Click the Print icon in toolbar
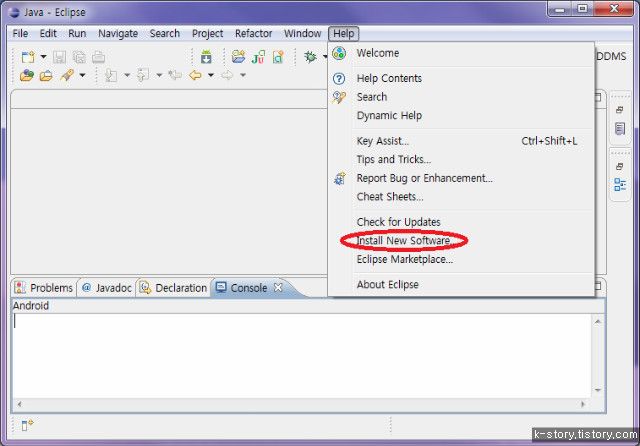This screenshot has height=446, width=640. 98,57
